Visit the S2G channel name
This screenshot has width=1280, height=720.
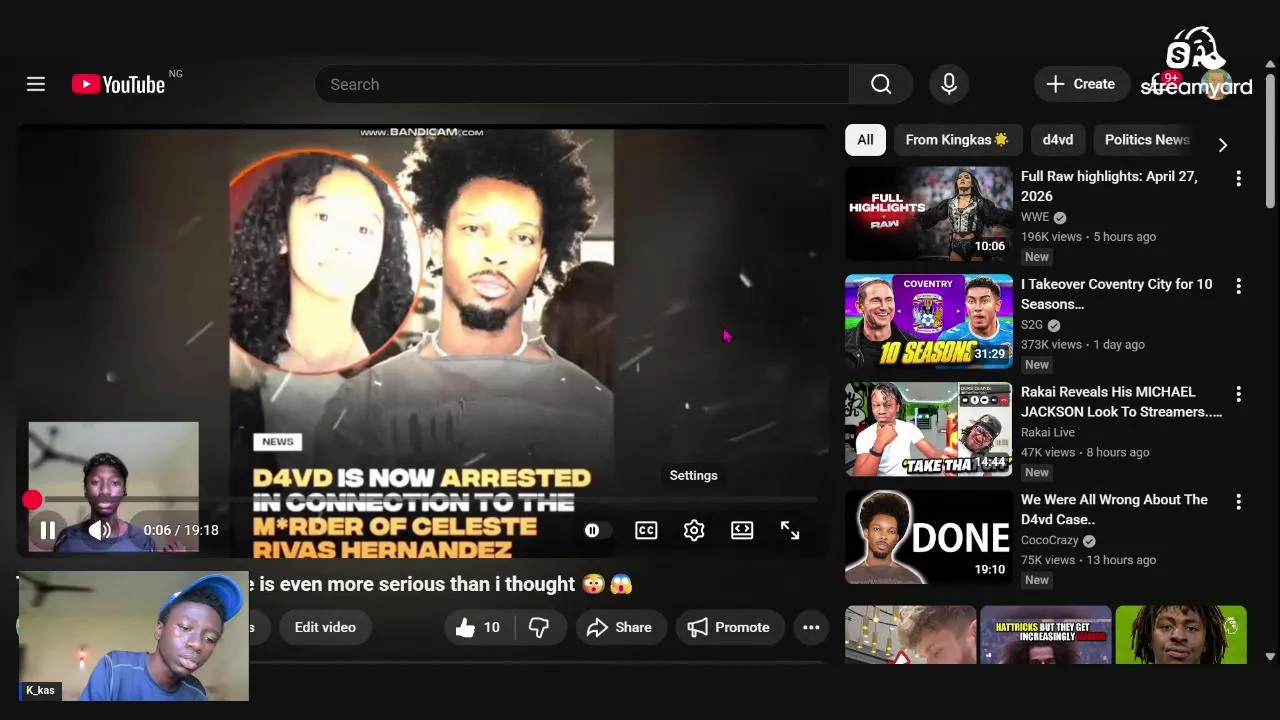tap(1032, 325)
